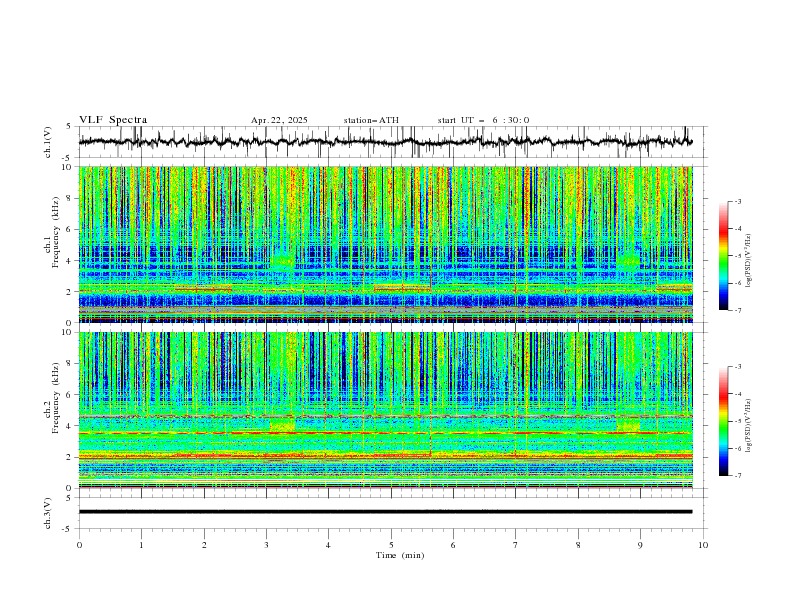Click the "-3" label on lower color bar
This screenshot has width=792, height=612.
(737, 367)
